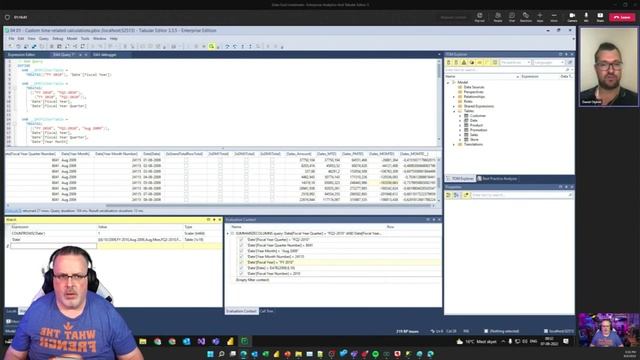Toggle checkbox for 'Date'[Fiscal Year Quarter Number] filter
The image size is (640, 360).
point(241,245)
